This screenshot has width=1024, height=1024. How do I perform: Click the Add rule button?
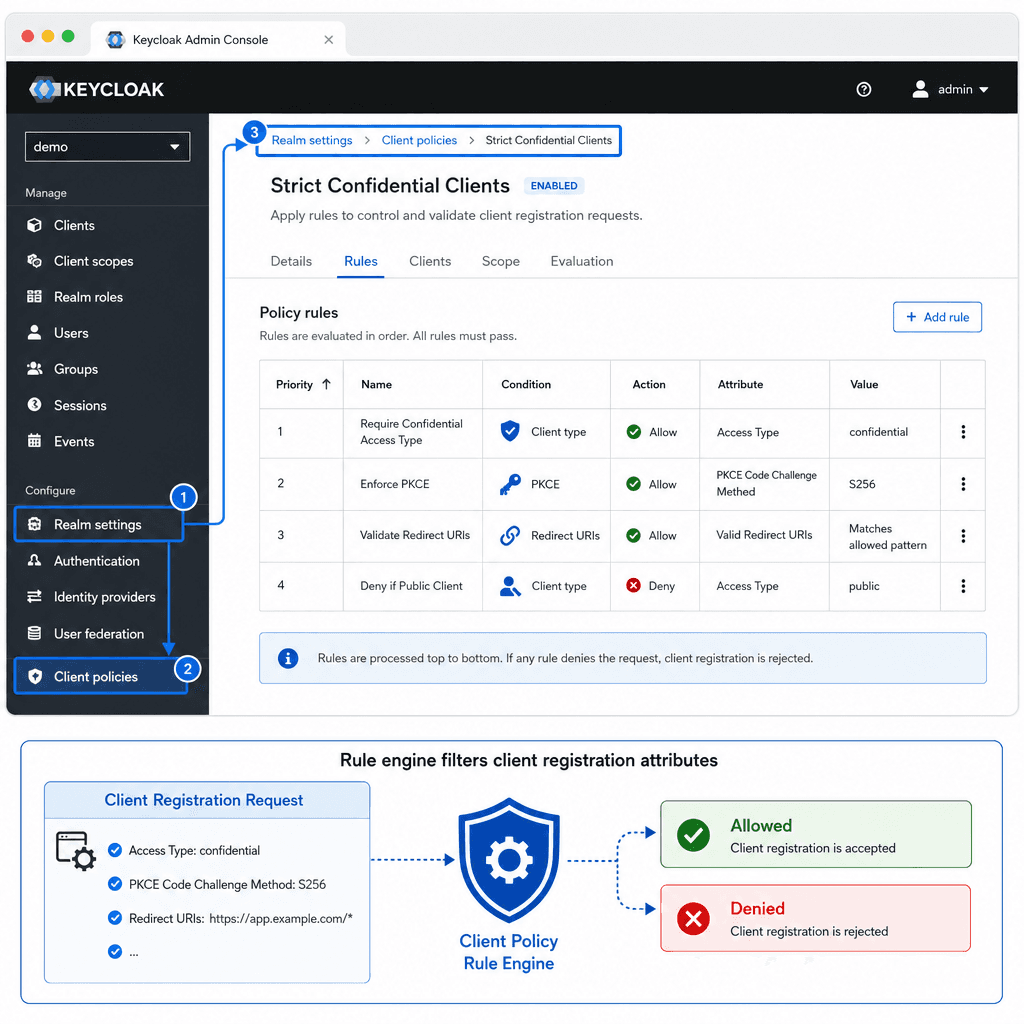937,317
